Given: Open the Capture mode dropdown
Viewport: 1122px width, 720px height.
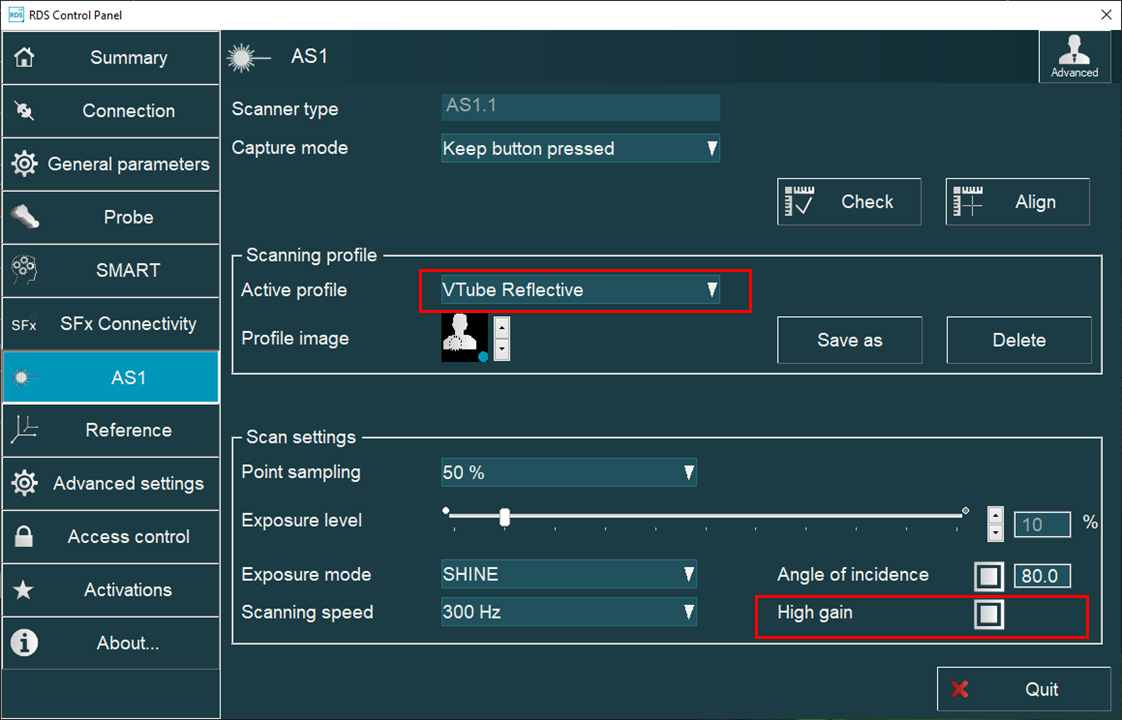Looking at the screenshot, I should click(580, 148).
